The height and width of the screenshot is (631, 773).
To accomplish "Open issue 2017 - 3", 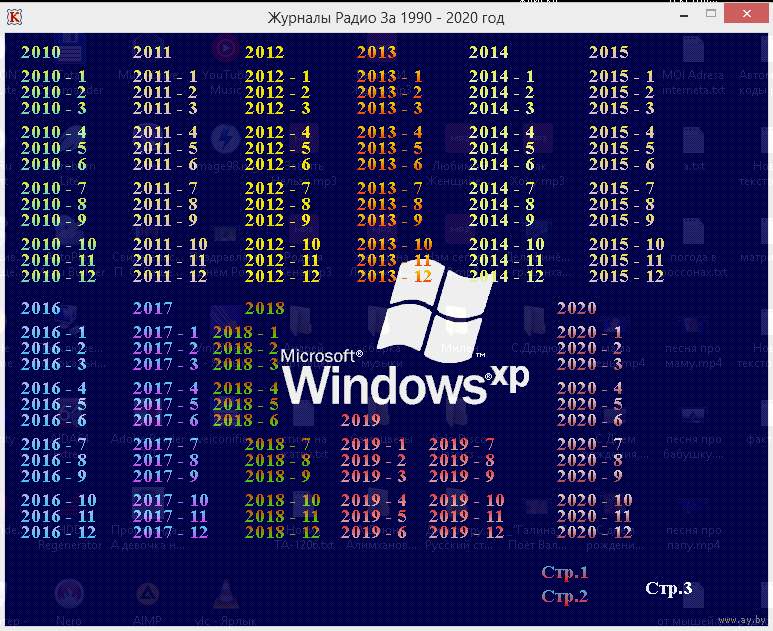I will (x=165, y=364).
